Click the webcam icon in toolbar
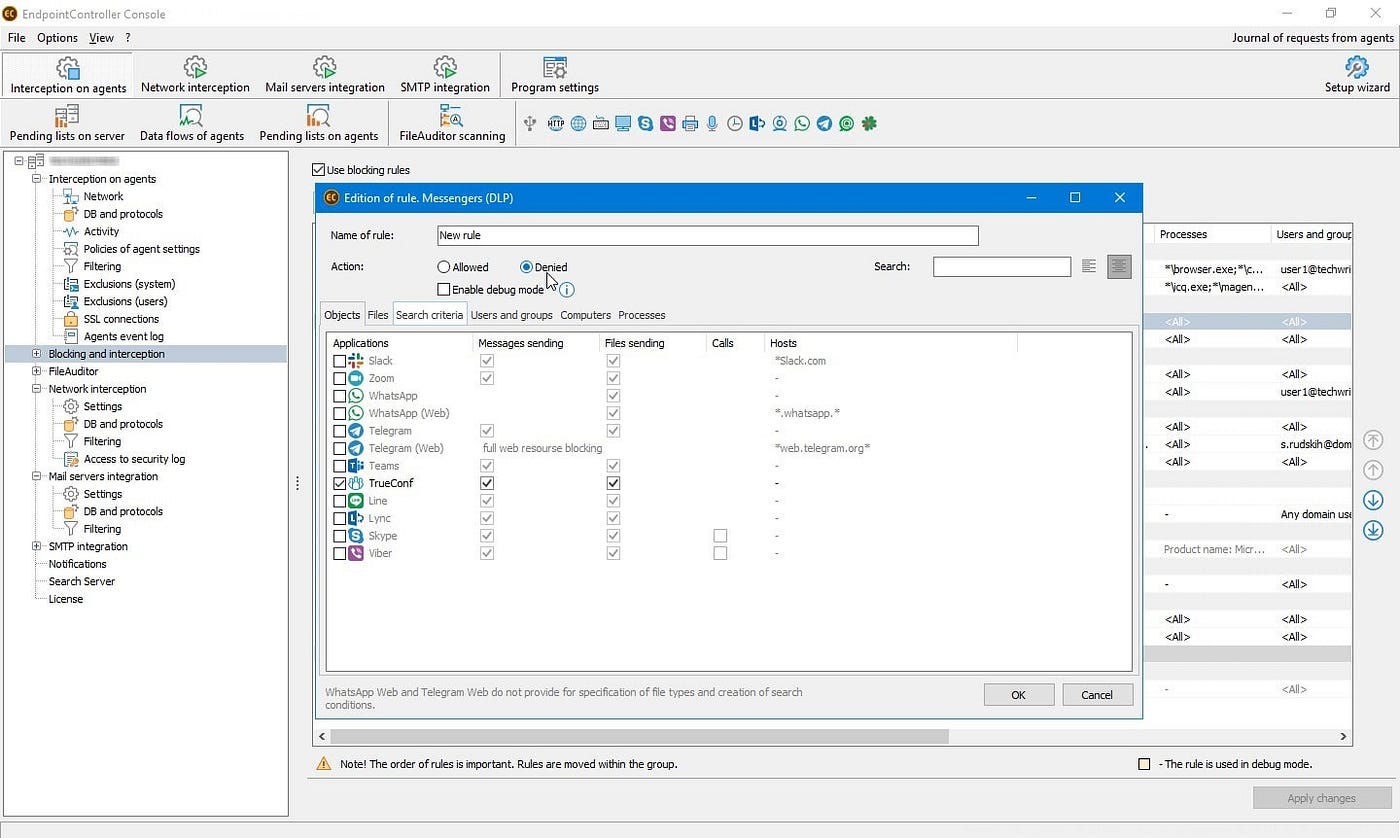 coord(779,124)
